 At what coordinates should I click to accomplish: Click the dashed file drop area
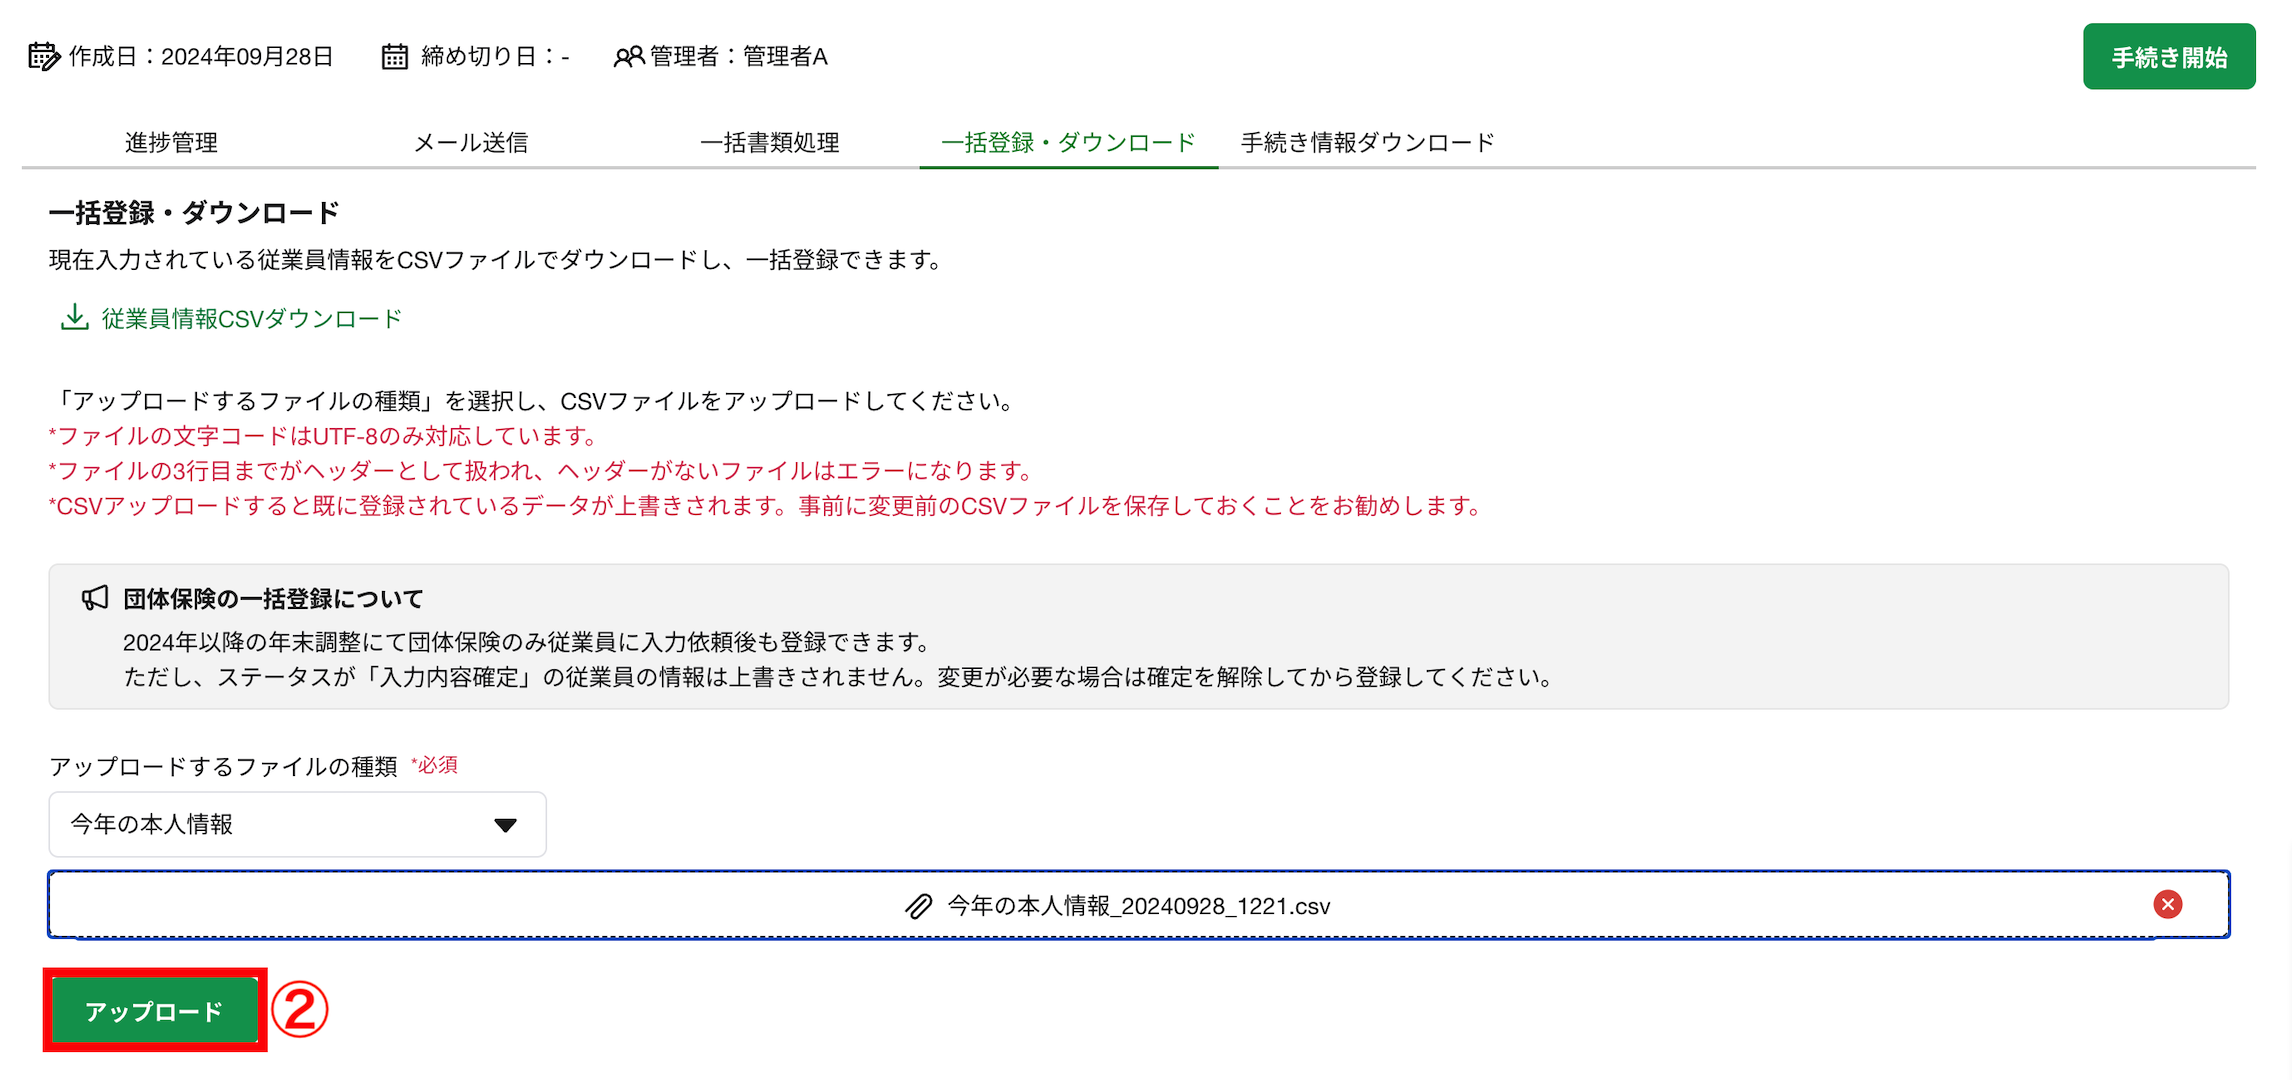(x=1138, y=904)
